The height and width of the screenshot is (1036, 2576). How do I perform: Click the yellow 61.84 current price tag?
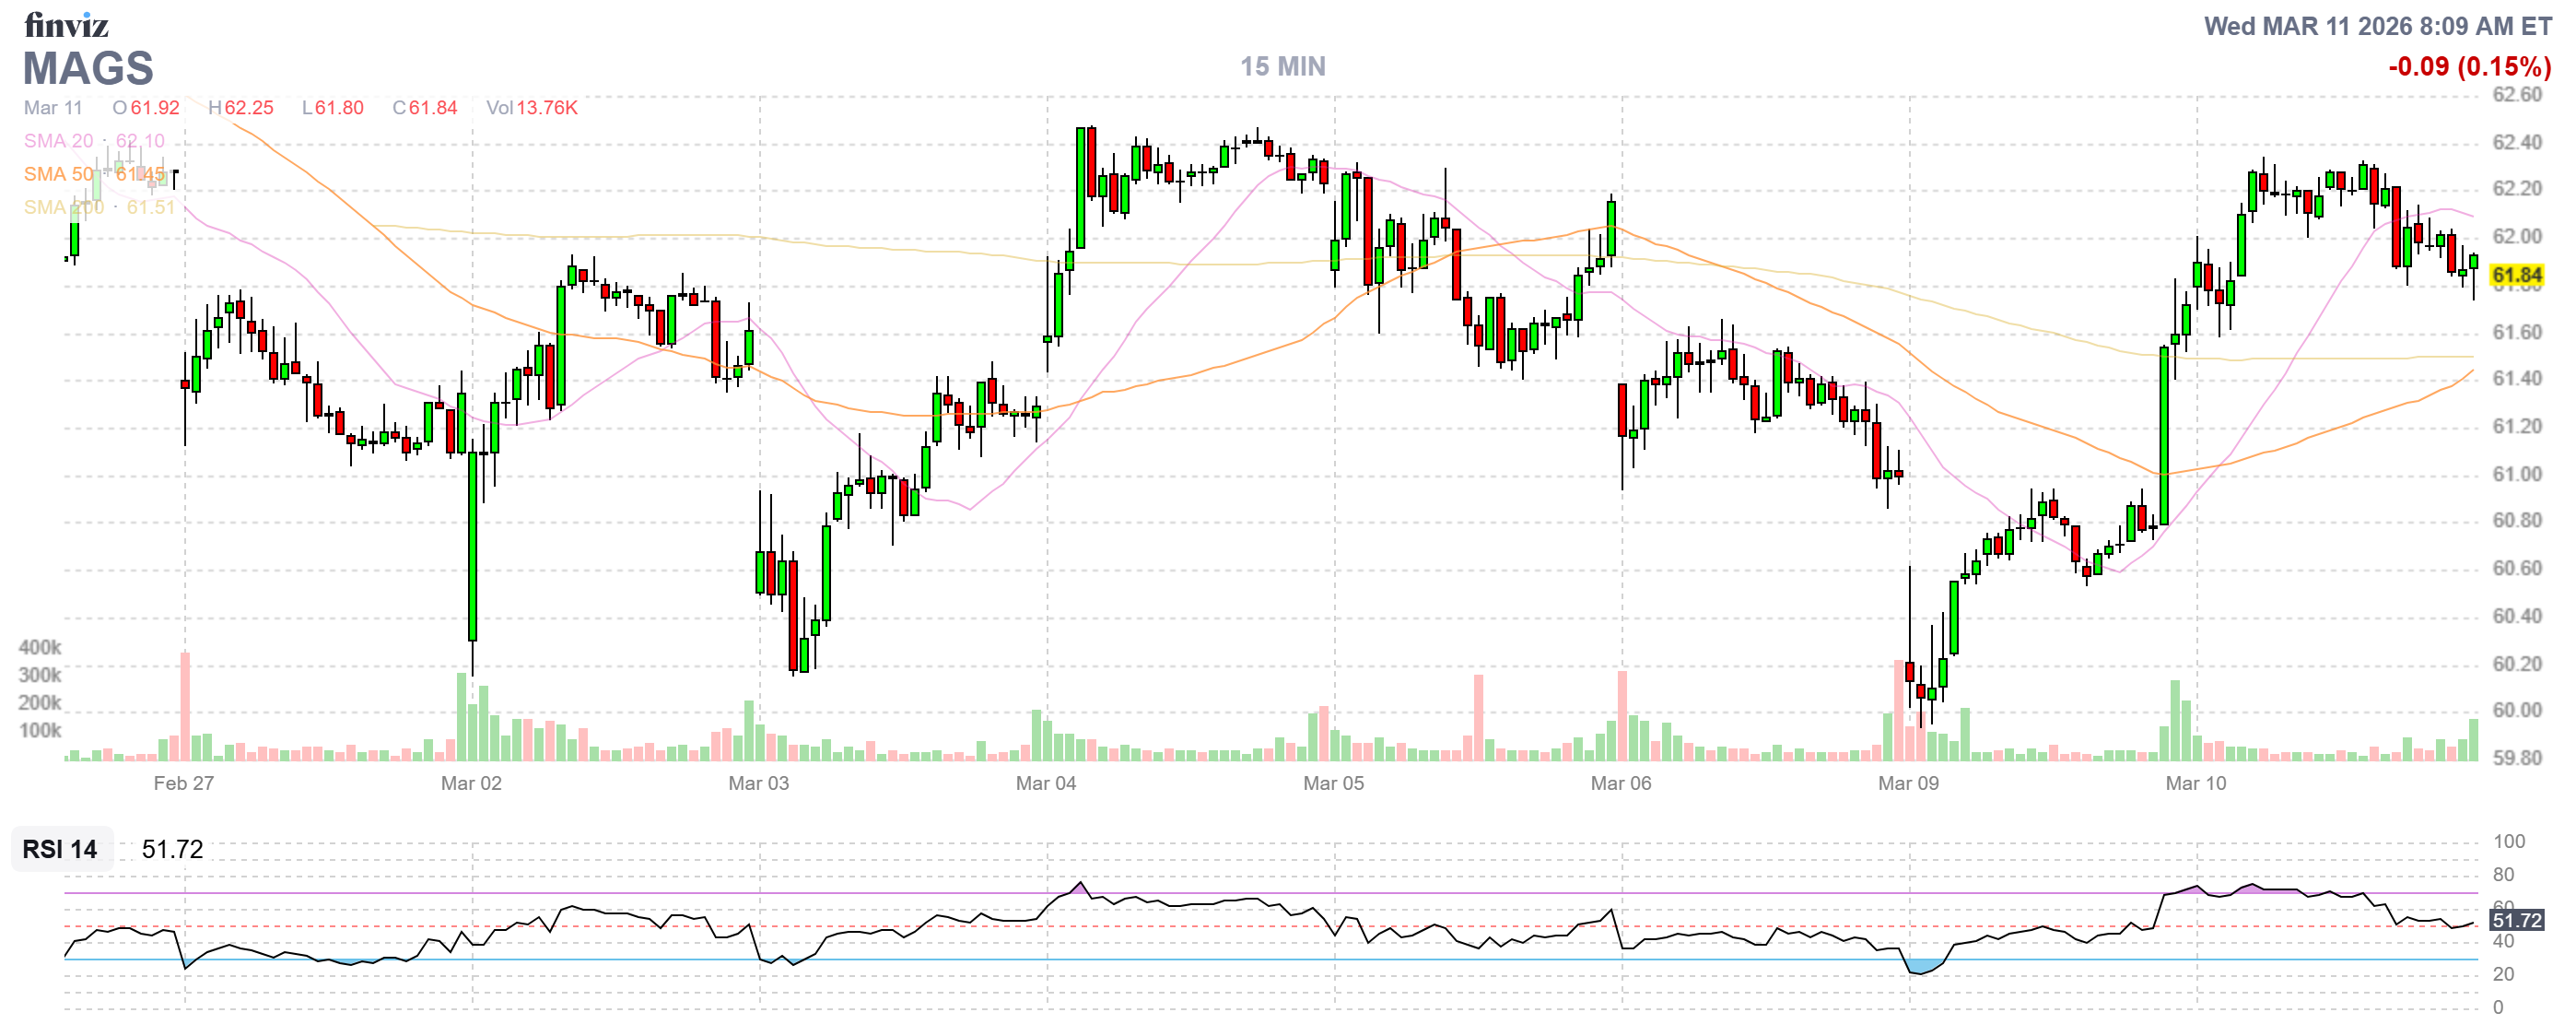2516,275
